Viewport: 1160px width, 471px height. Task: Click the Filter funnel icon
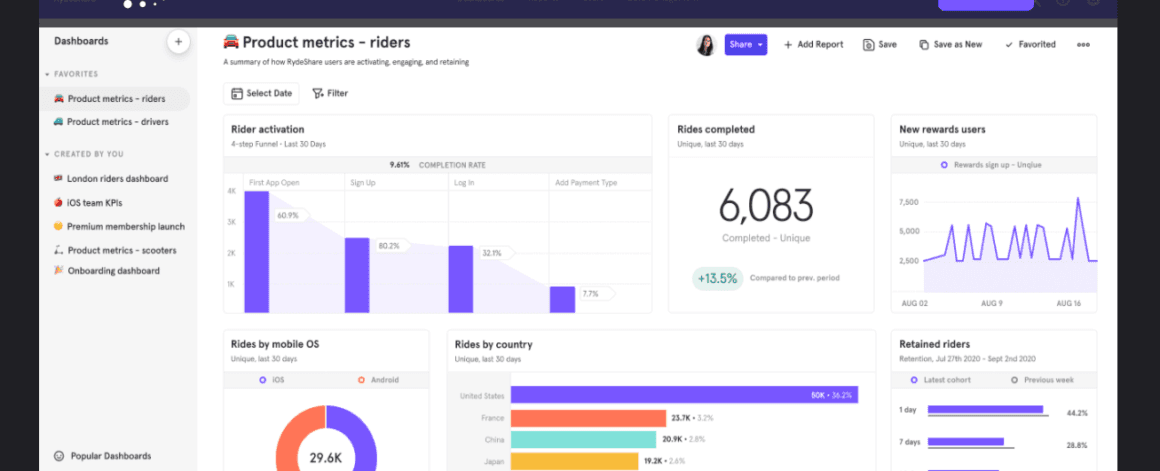(318, 93)
